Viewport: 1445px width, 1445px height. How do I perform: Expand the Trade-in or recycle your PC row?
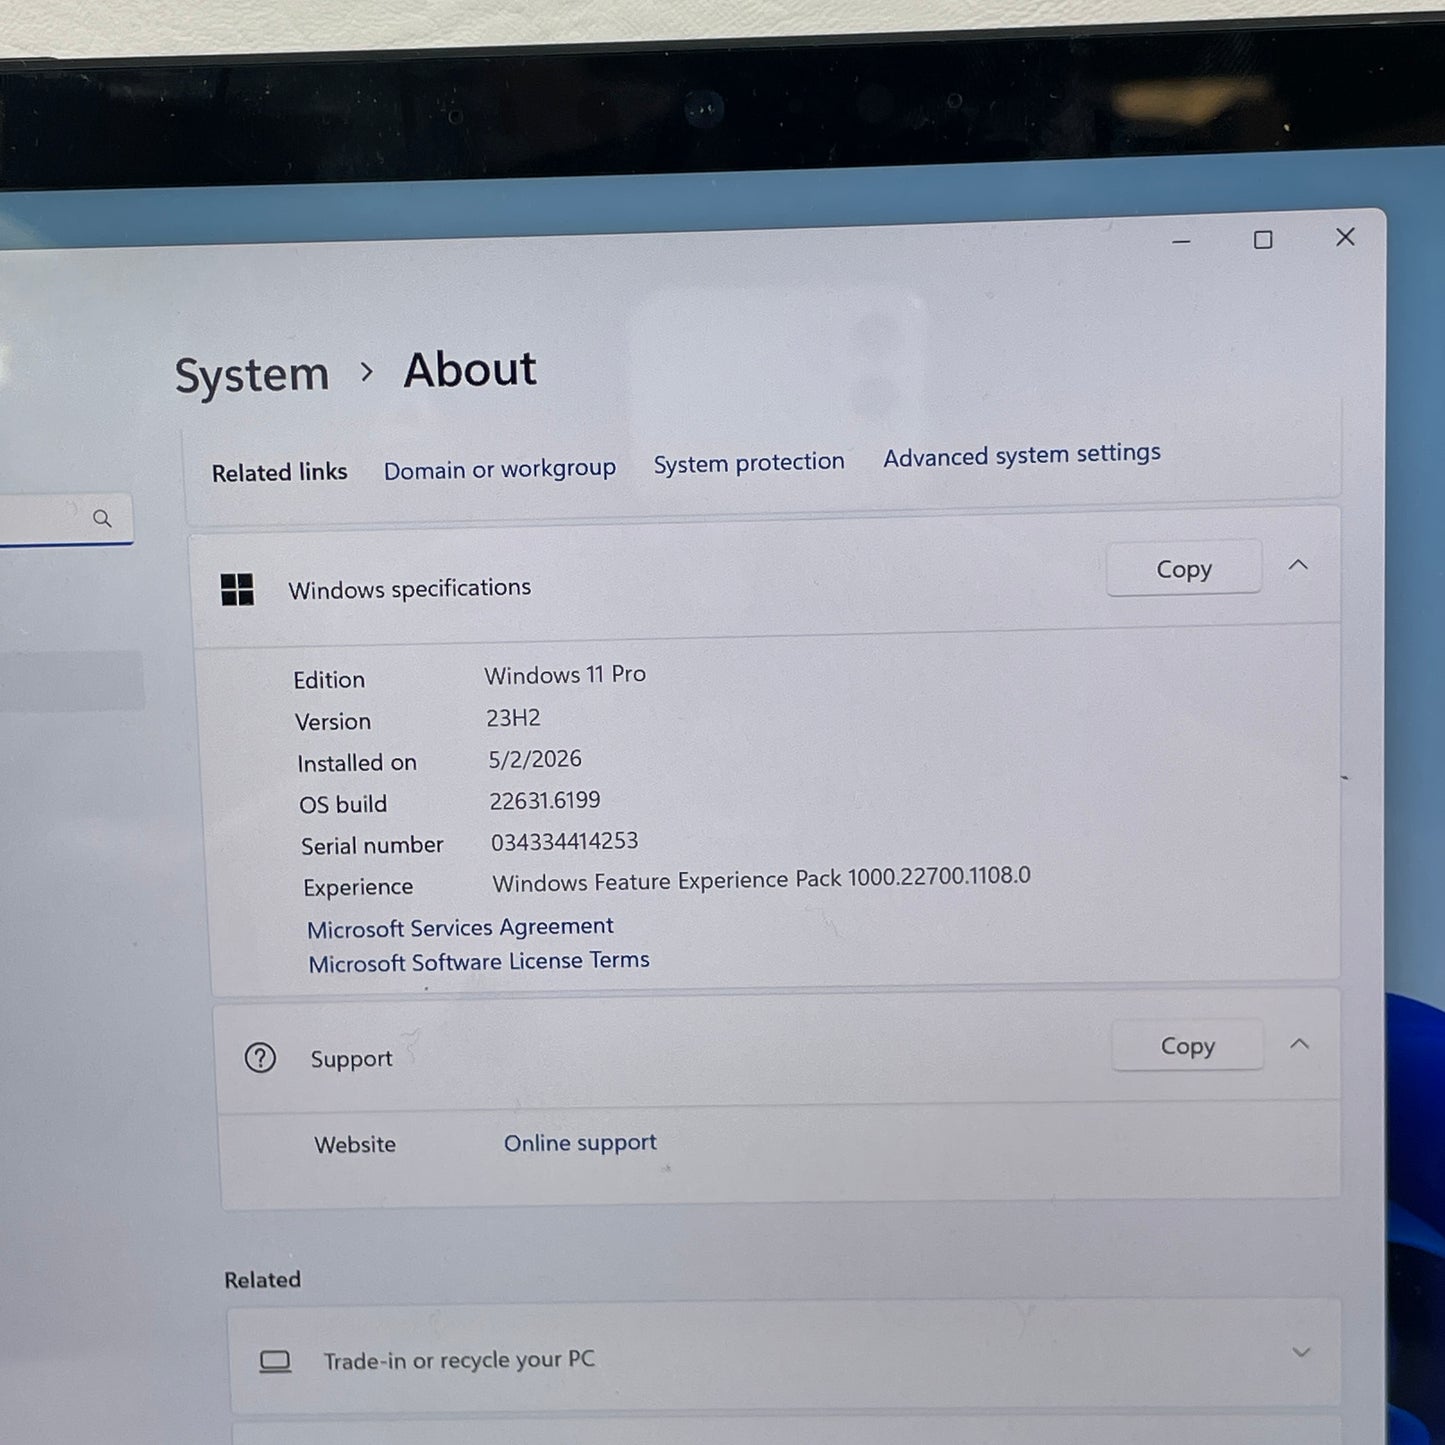click(x=1301, y=1353)
